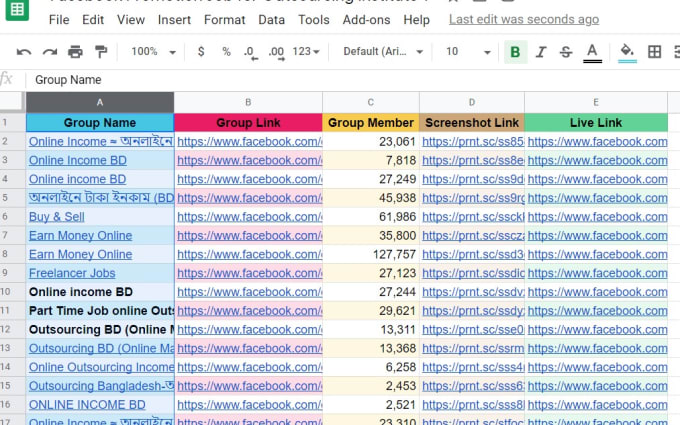Open the Live Link URL in row 9

click(597, 273)
